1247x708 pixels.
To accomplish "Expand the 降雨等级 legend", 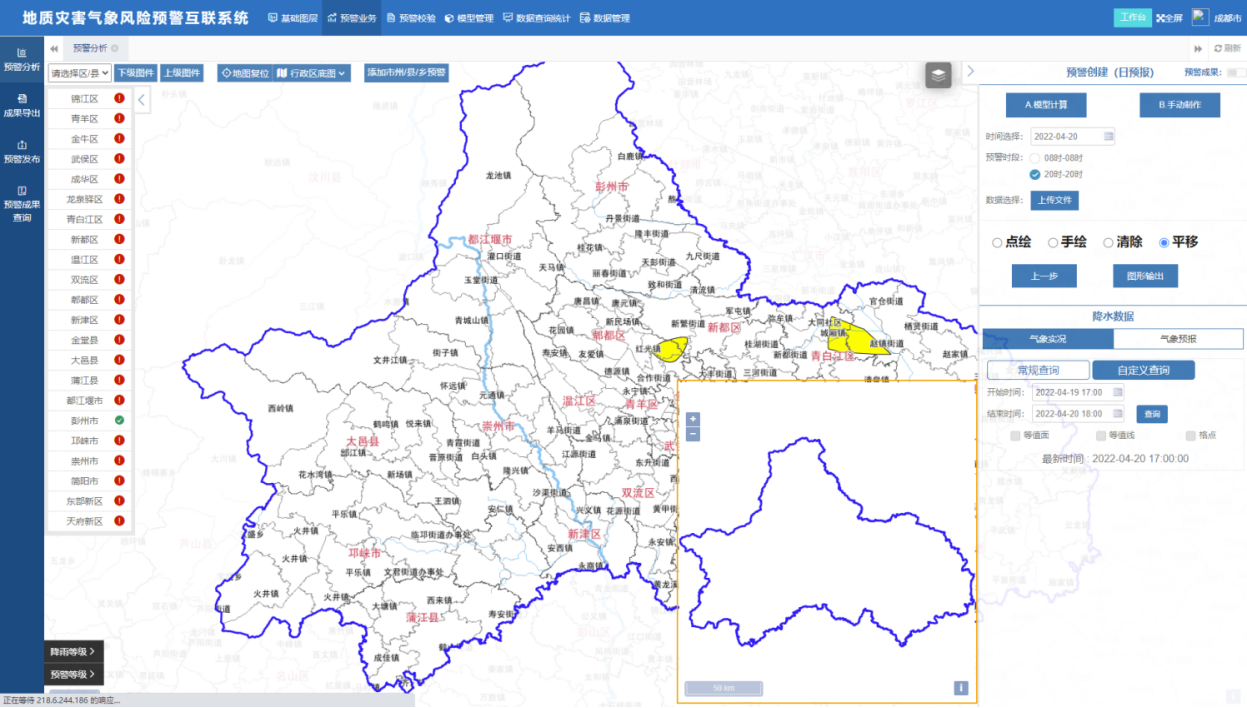I will pyautogui.click(x=73, y=652).
